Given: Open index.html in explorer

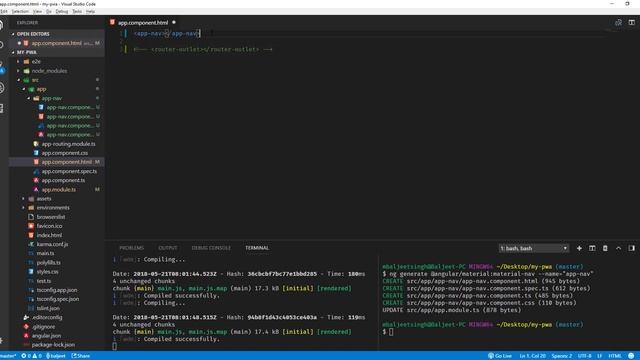Looking at the screenshot, I should [49, 235].
